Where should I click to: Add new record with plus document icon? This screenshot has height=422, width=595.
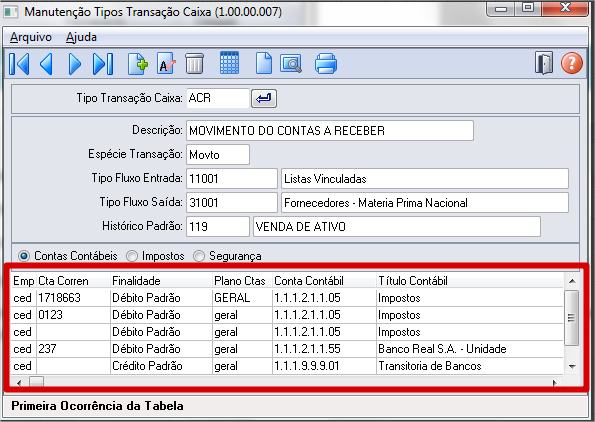tap(137, 64)
